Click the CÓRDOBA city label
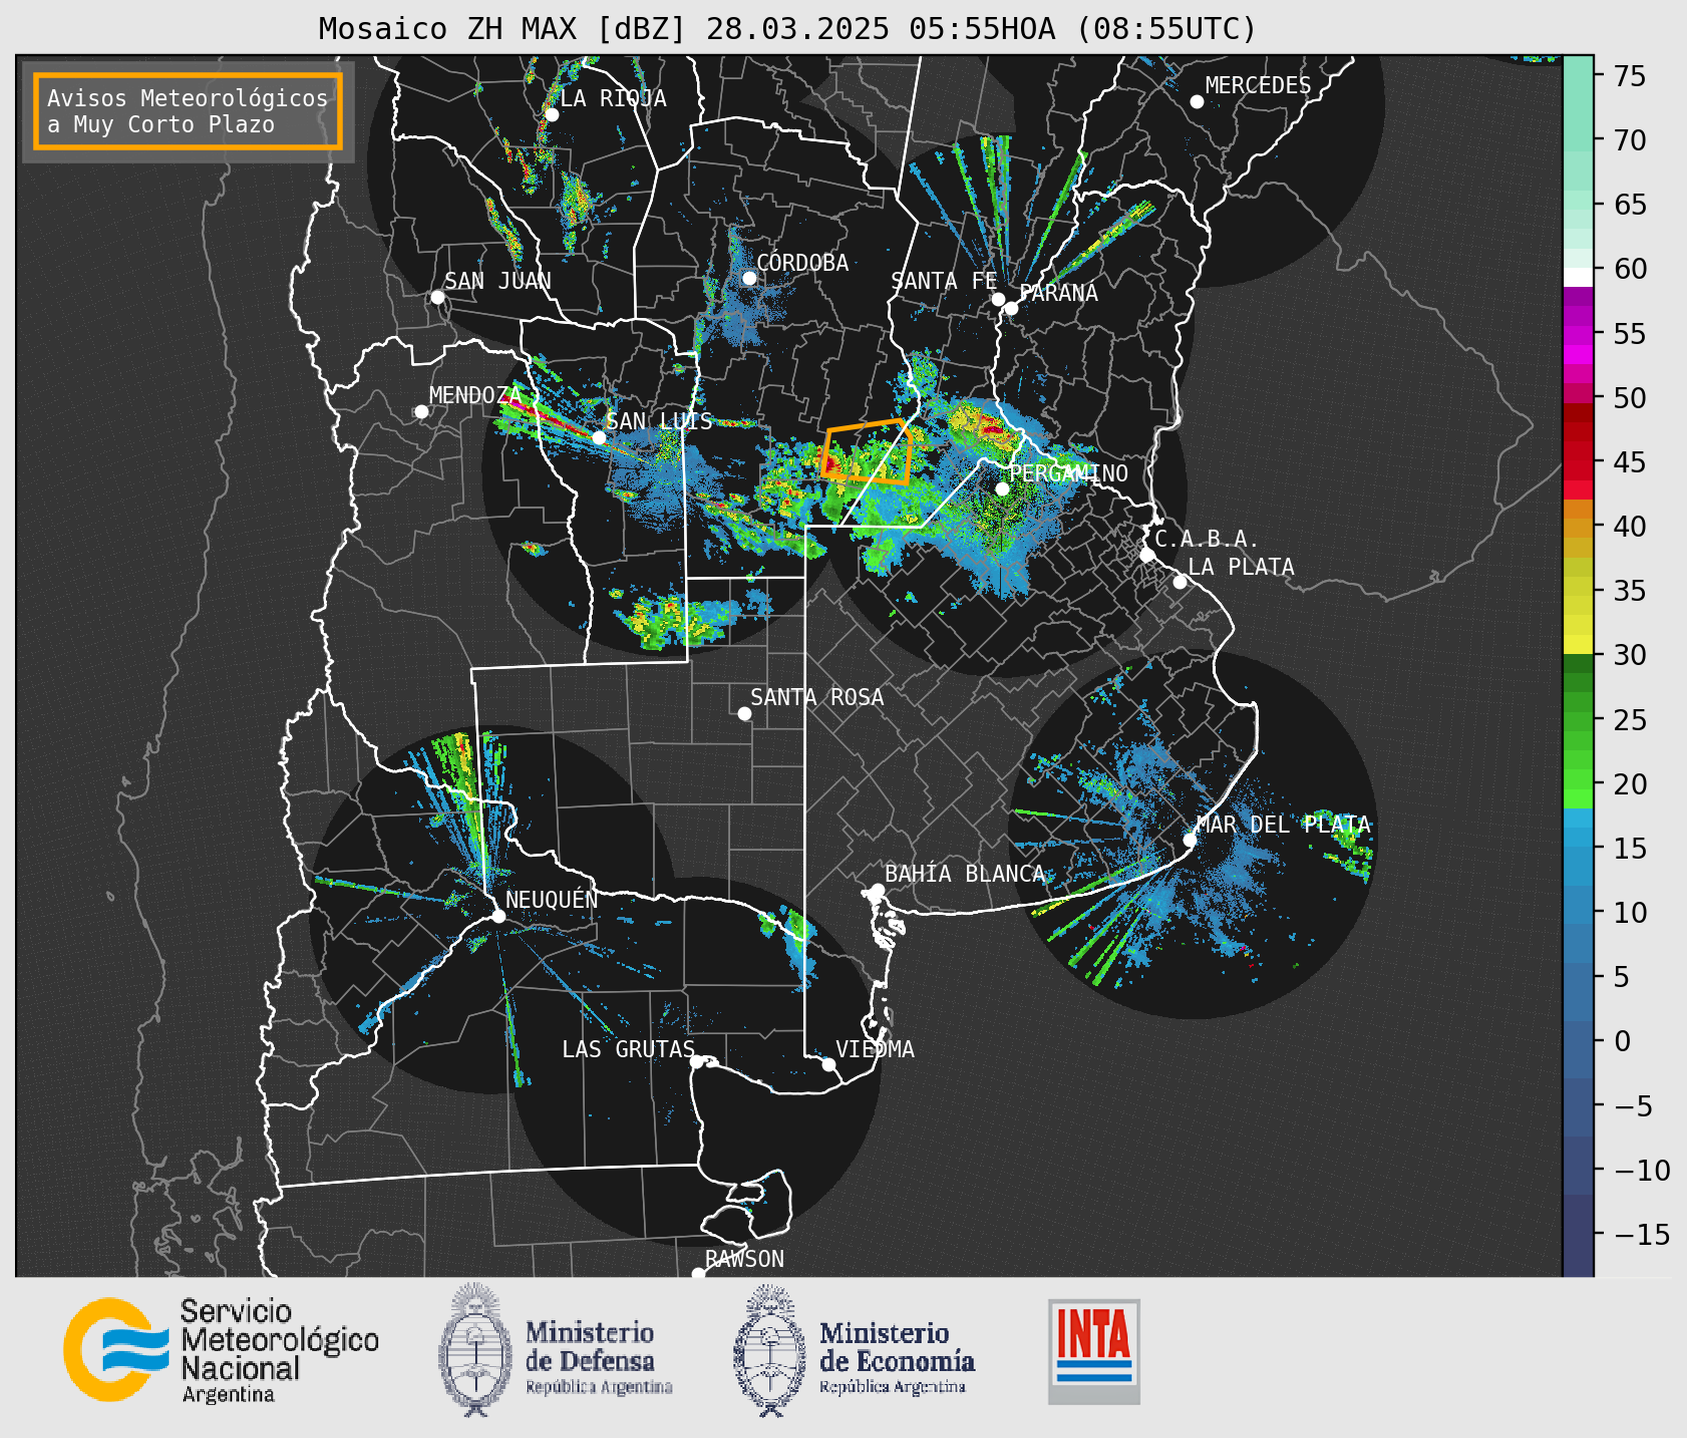The height and width of the screenshot is (1438, 1687). click(x=802, y=263)
